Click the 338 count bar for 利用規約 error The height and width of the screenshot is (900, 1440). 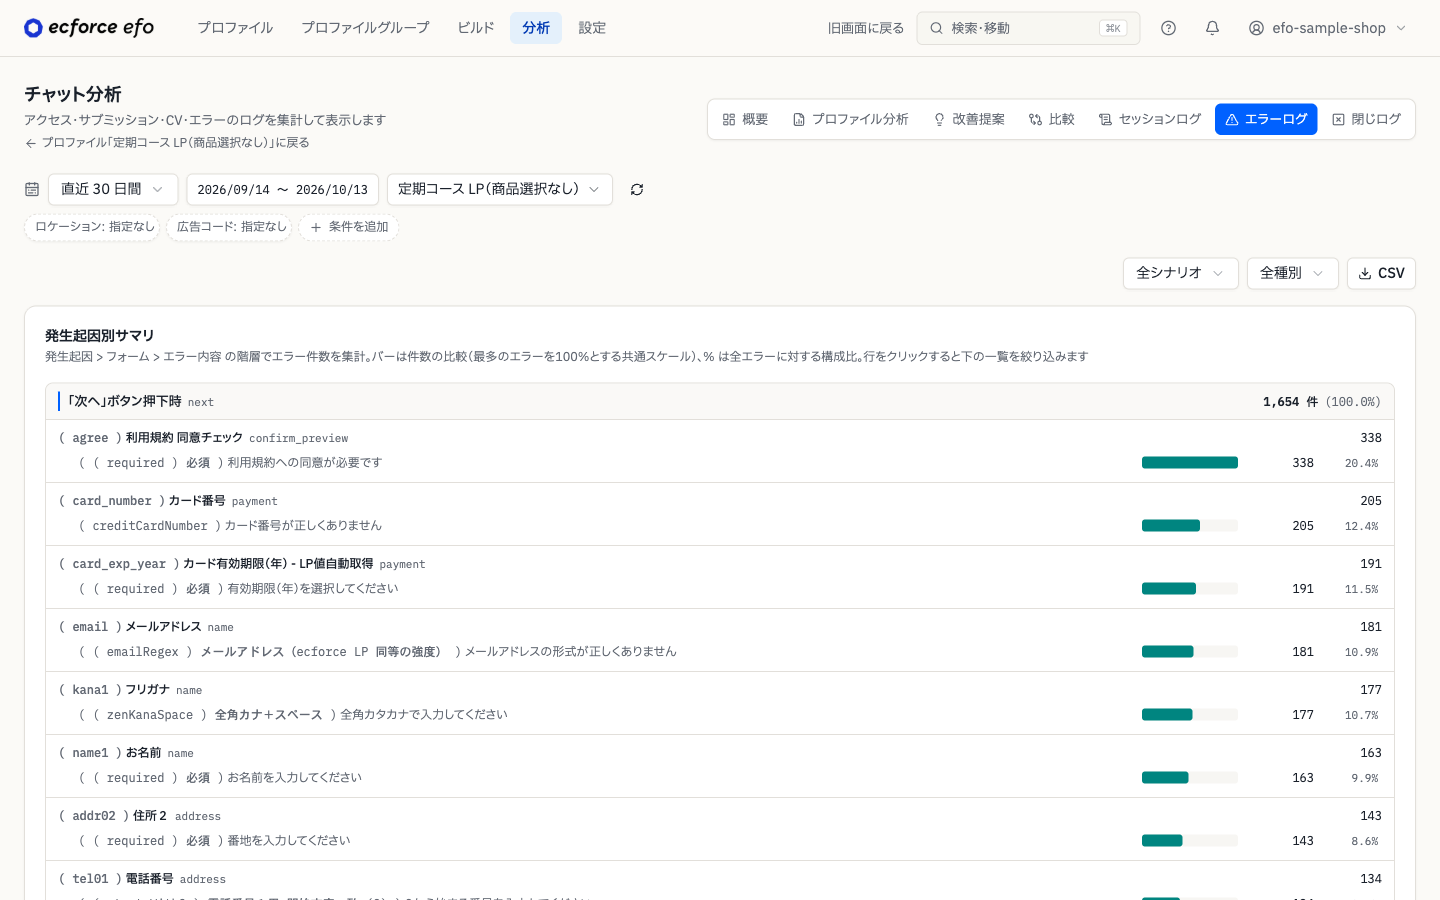(x=1190, y=463)
